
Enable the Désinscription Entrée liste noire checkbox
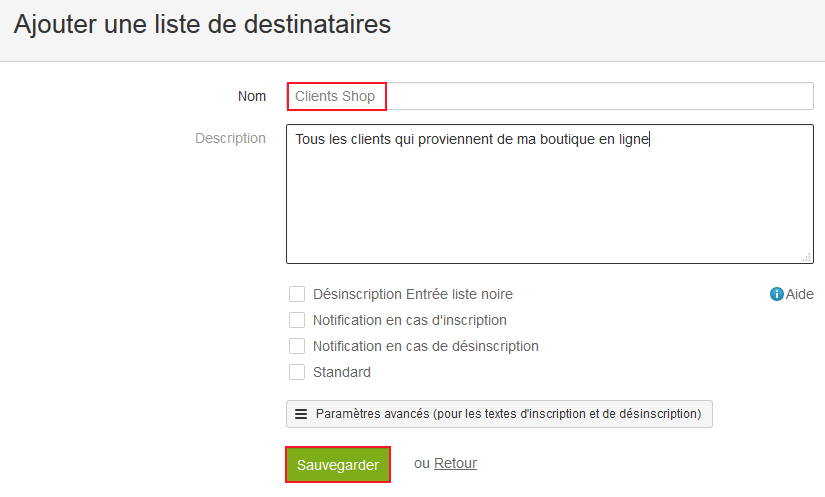click(x=297, y=294)
